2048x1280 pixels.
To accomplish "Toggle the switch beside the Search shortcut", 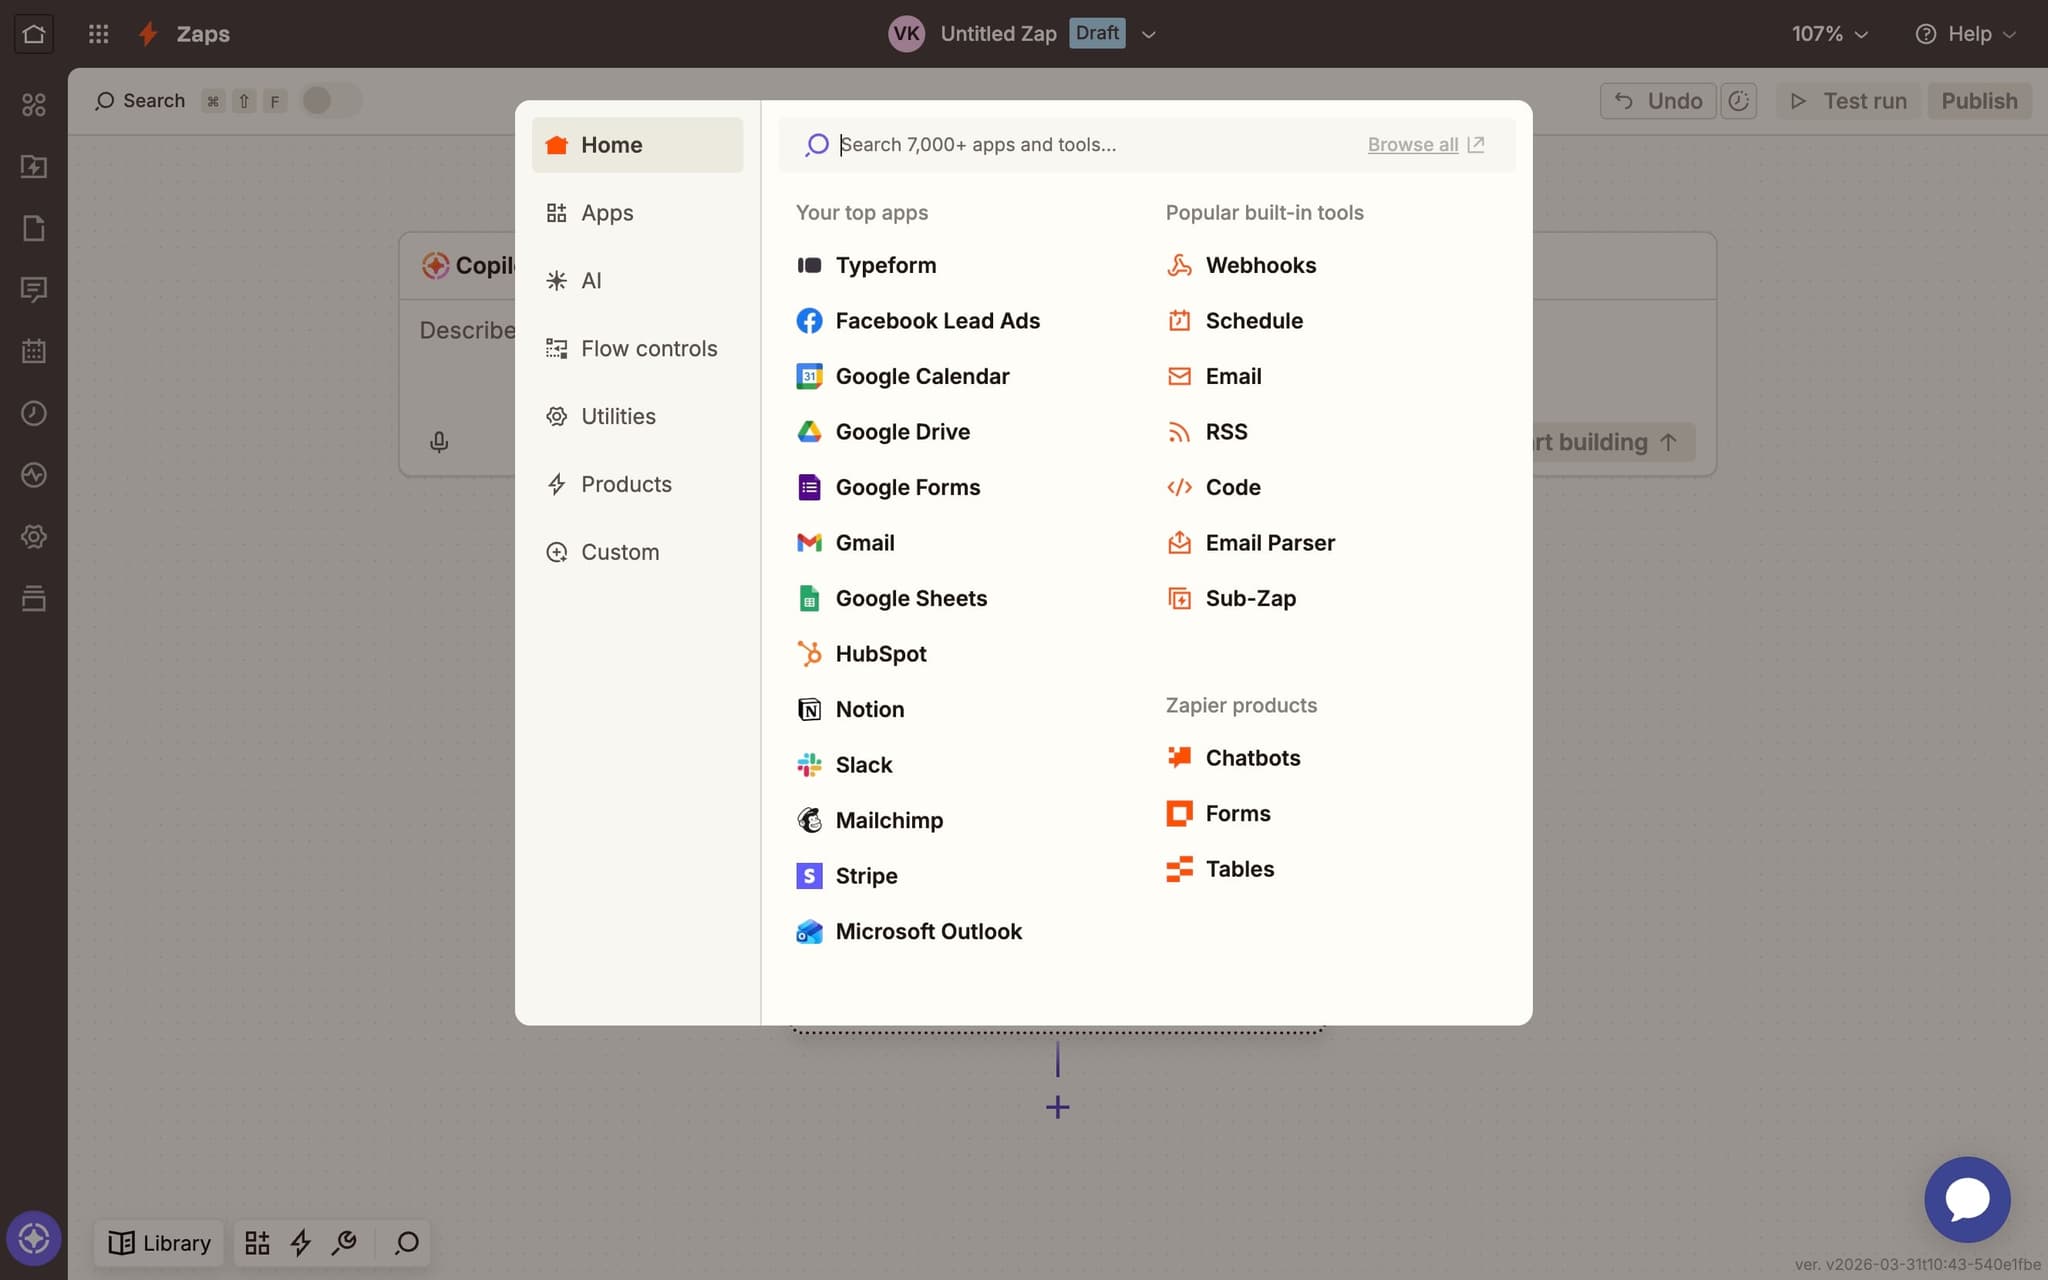I will point(331,100).
